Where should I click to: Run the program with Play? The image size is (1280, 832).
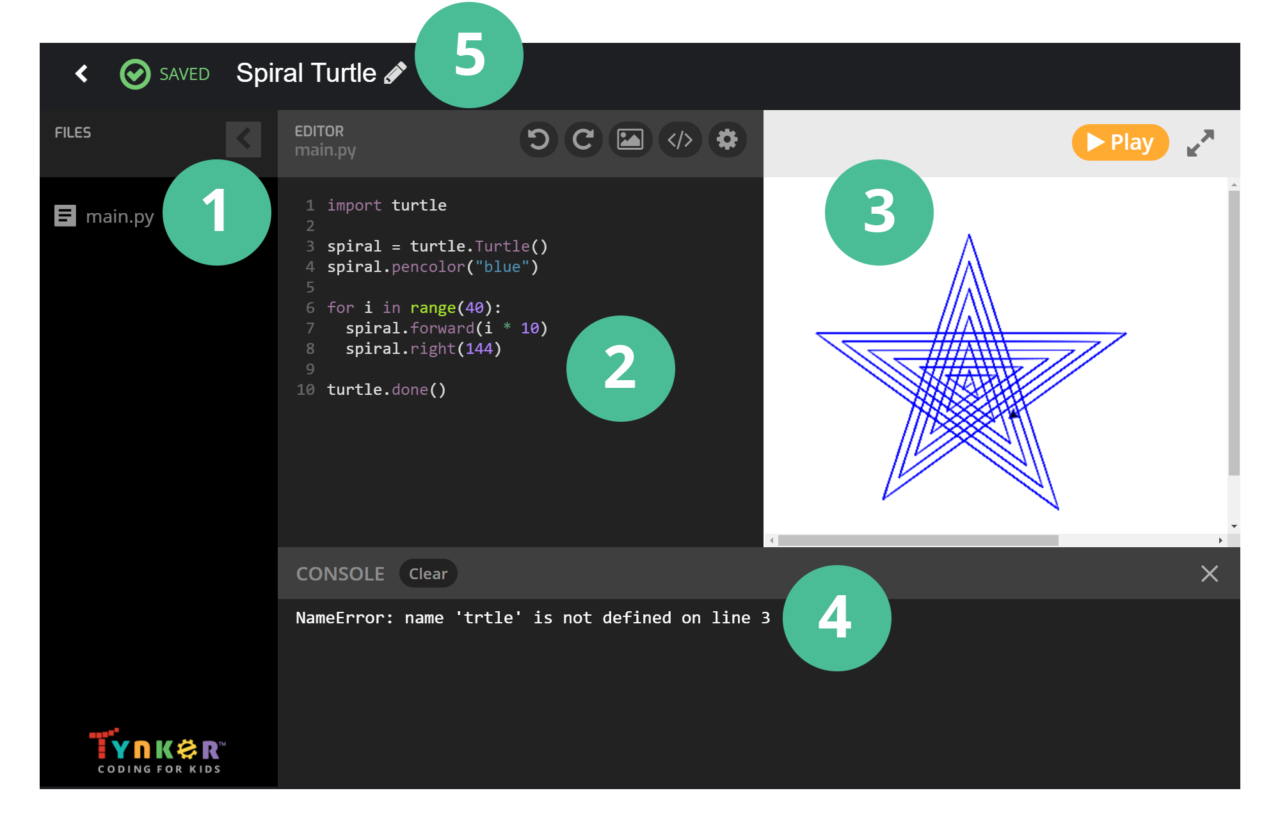[x=1120, y=142]
